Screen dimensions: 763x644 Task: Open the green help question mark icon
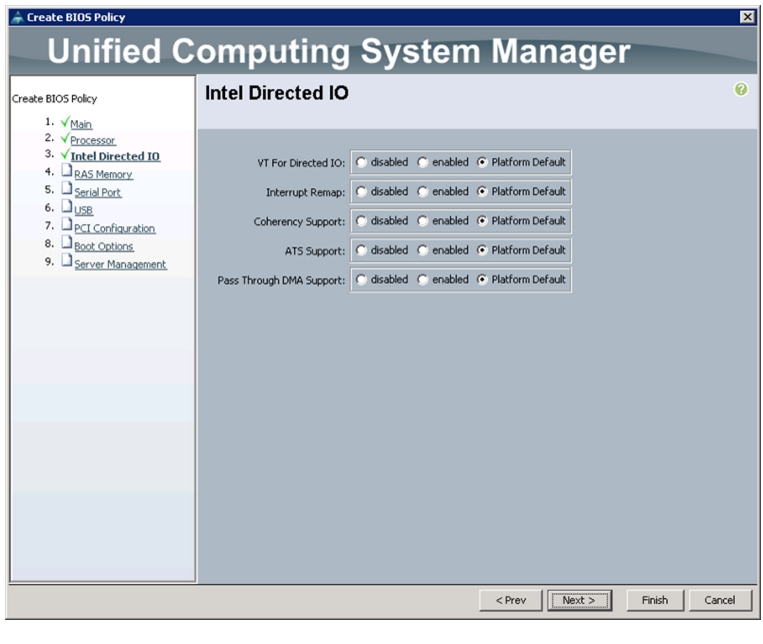coord(741,90)
